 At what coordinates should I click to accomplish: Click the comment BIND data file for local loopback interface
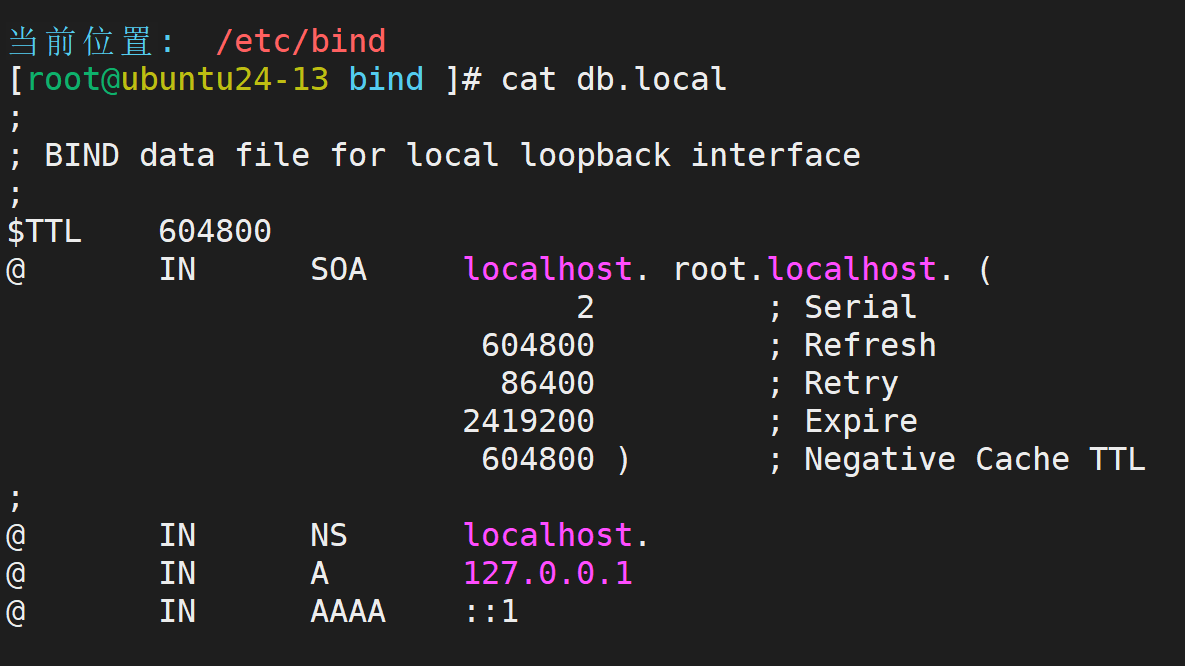tap(453, 156)
